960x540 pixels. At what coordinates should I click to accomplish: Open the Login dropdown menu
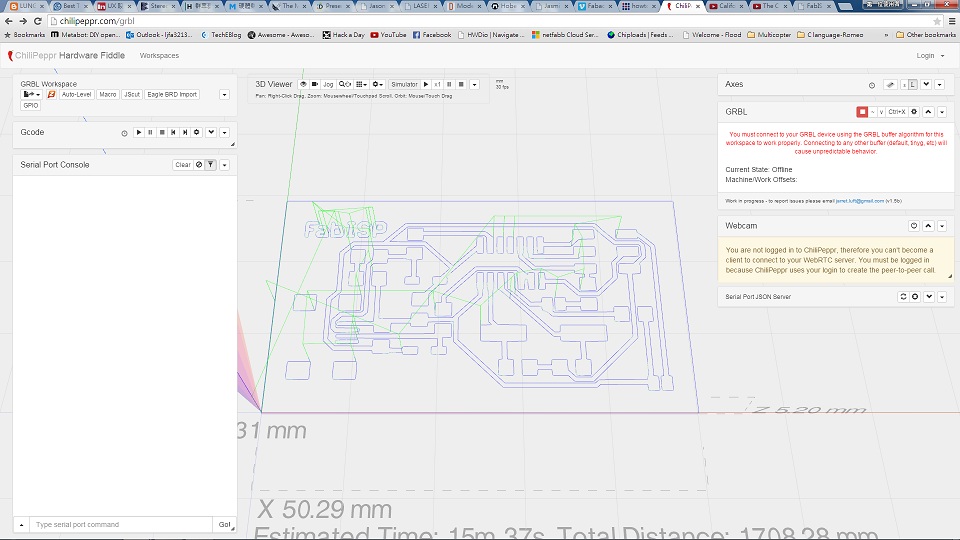pyautogui.click(x=930, y=56)
